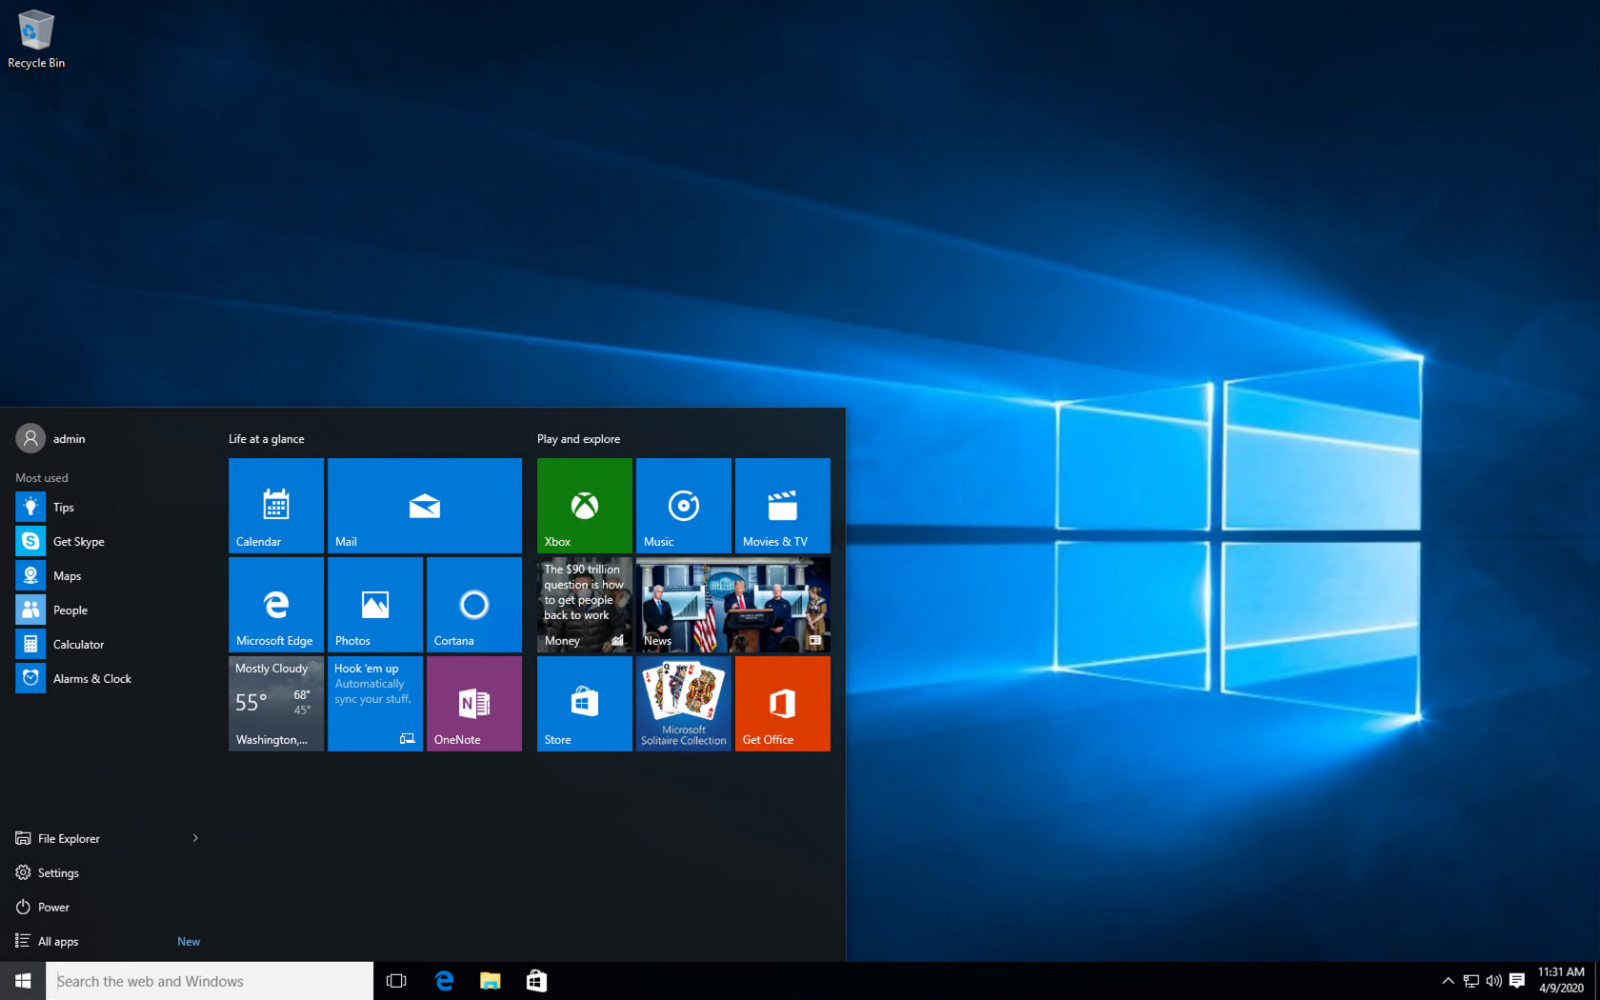Open People from Most used
1600x1000 pixels.
coord(108,610)
